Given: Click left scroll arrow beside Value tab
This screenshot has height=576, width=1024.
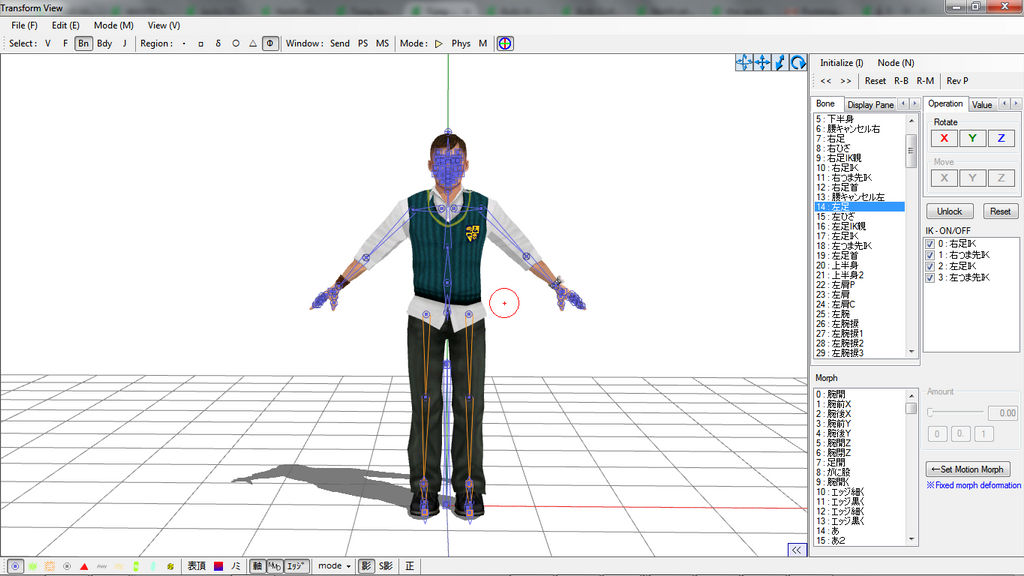Looking at the screenshot, I should coord(1004,104).
